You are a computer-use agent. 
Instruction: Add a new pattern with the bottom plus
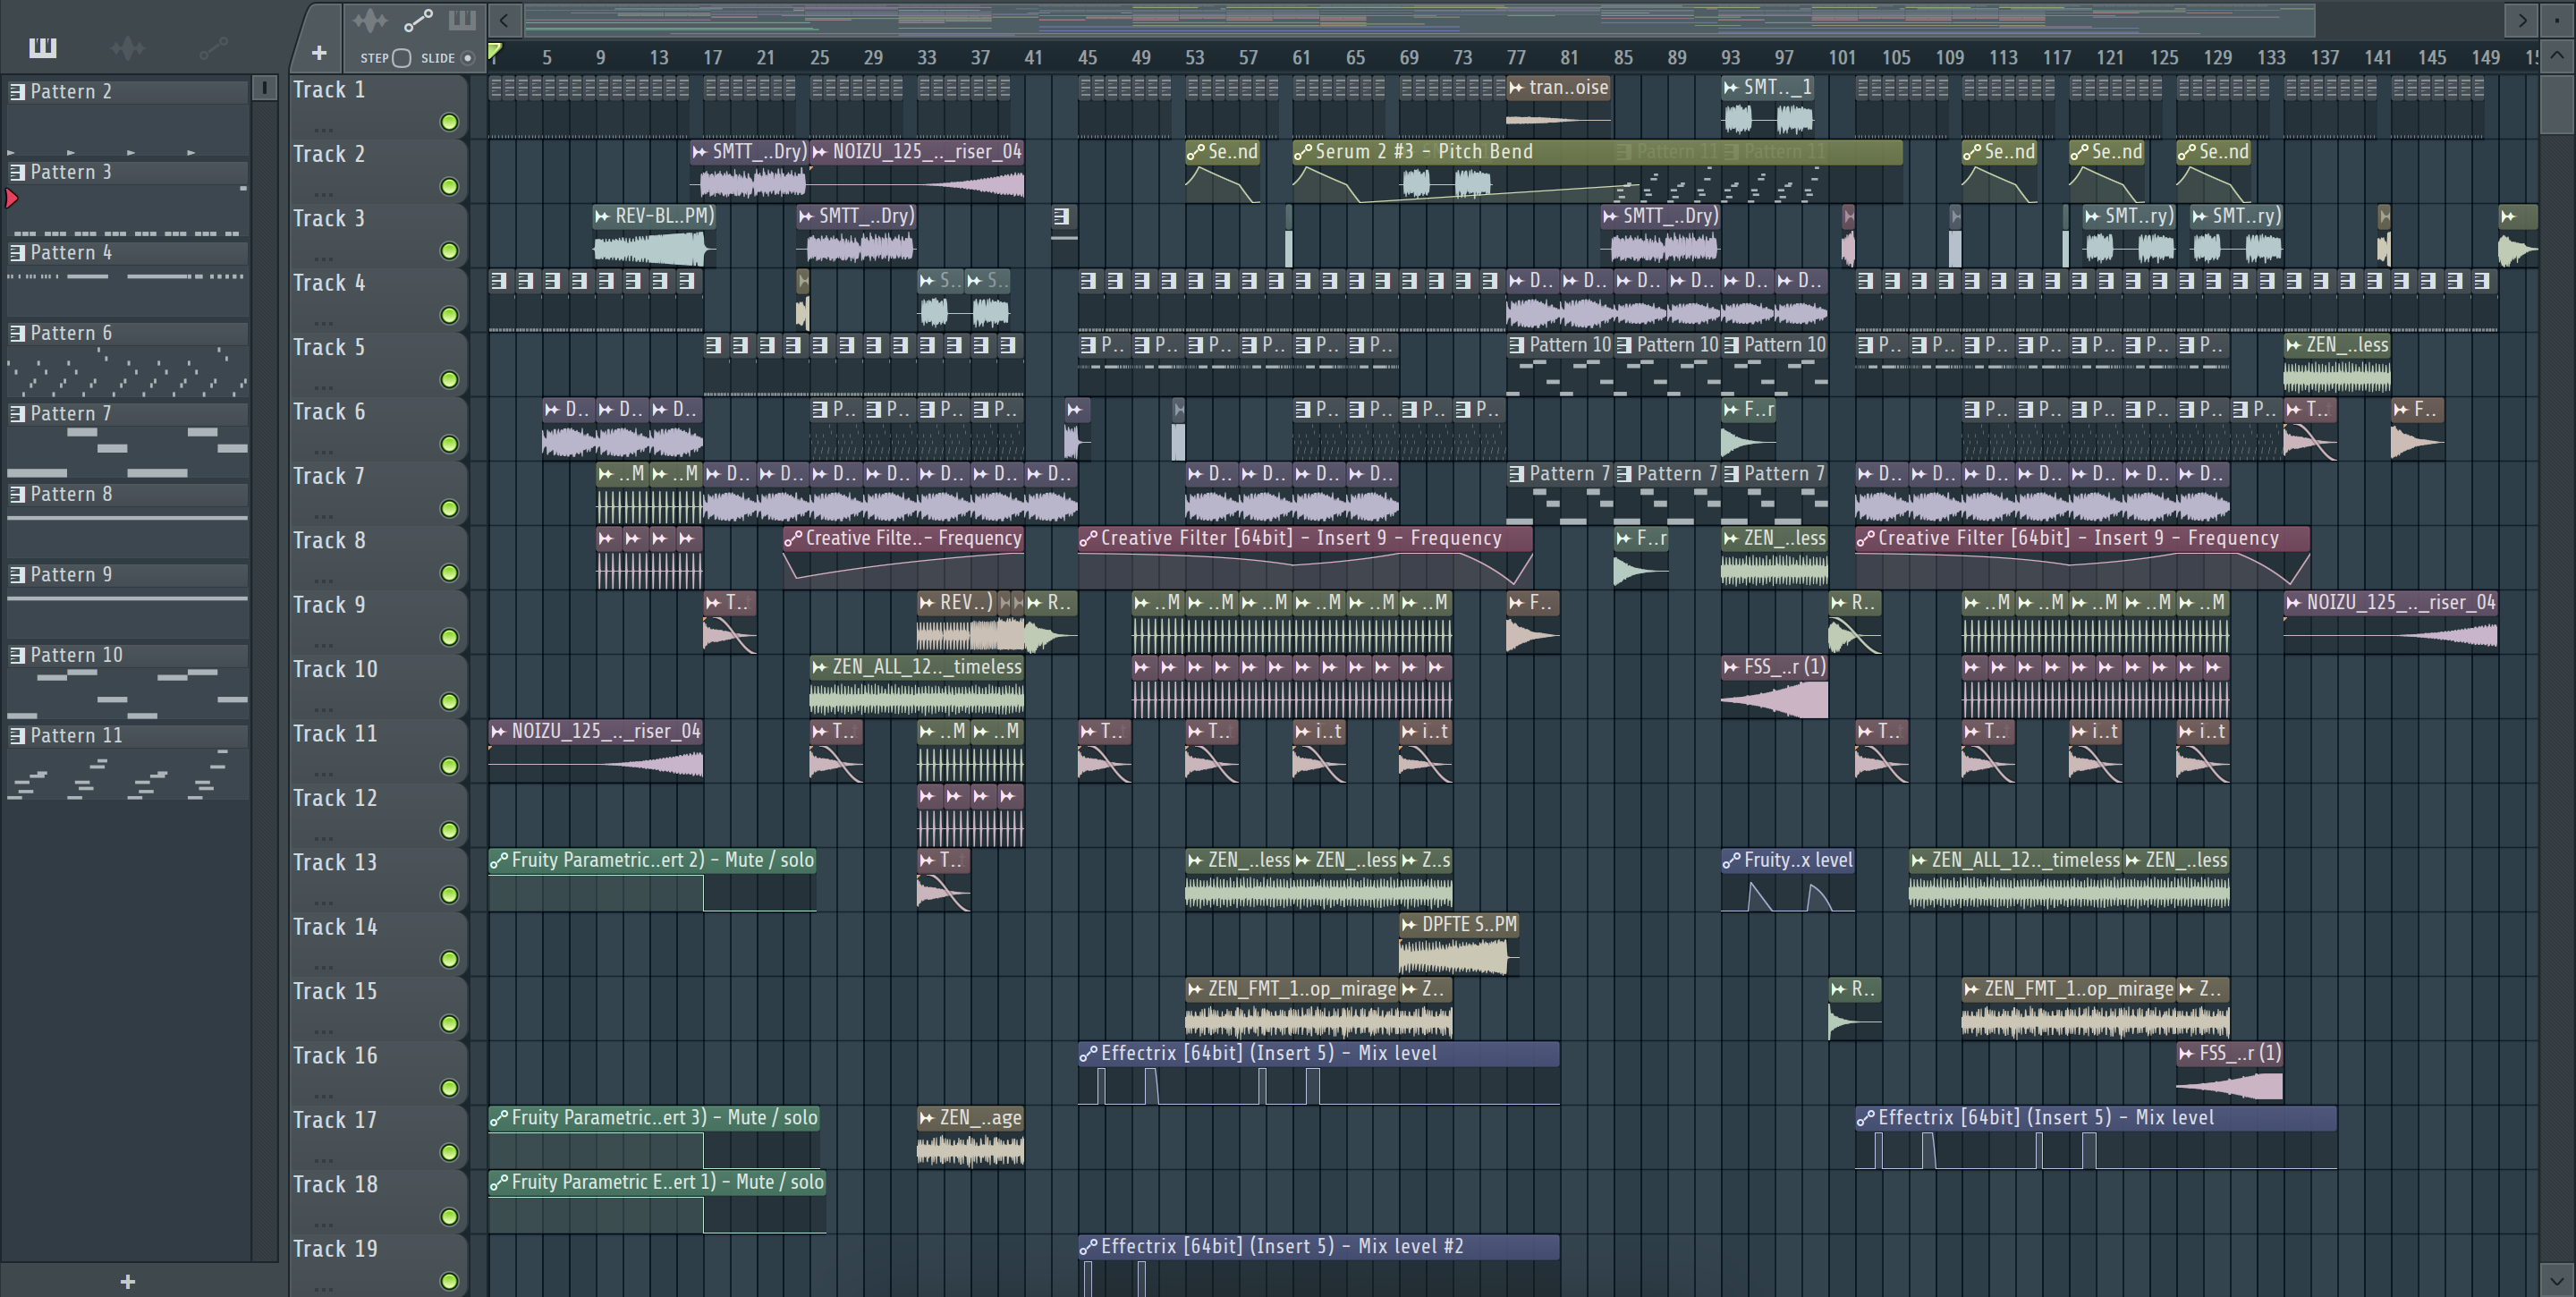pos(127,1282)
